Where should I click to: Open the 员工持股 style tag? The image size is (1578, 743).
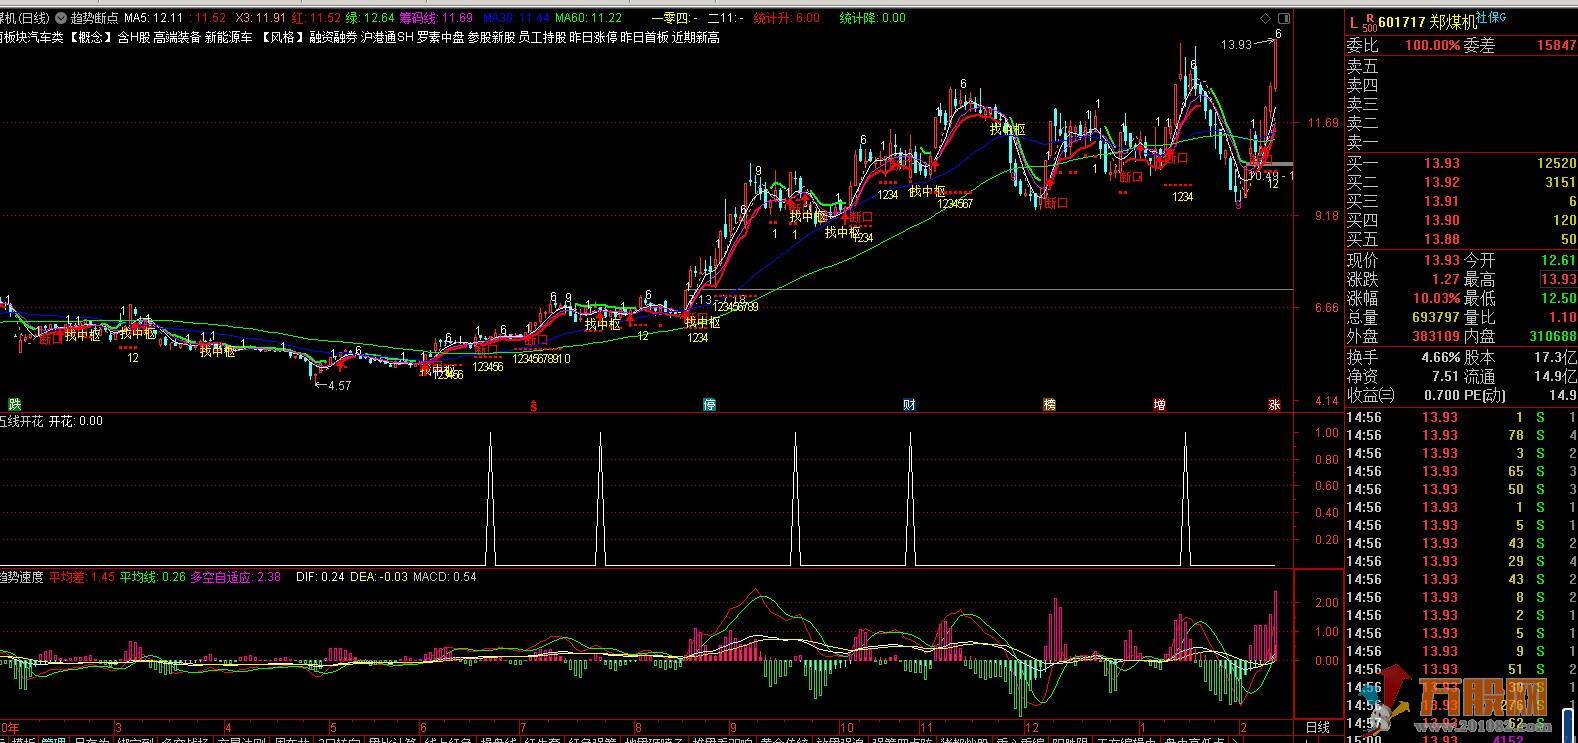(542, 37)
